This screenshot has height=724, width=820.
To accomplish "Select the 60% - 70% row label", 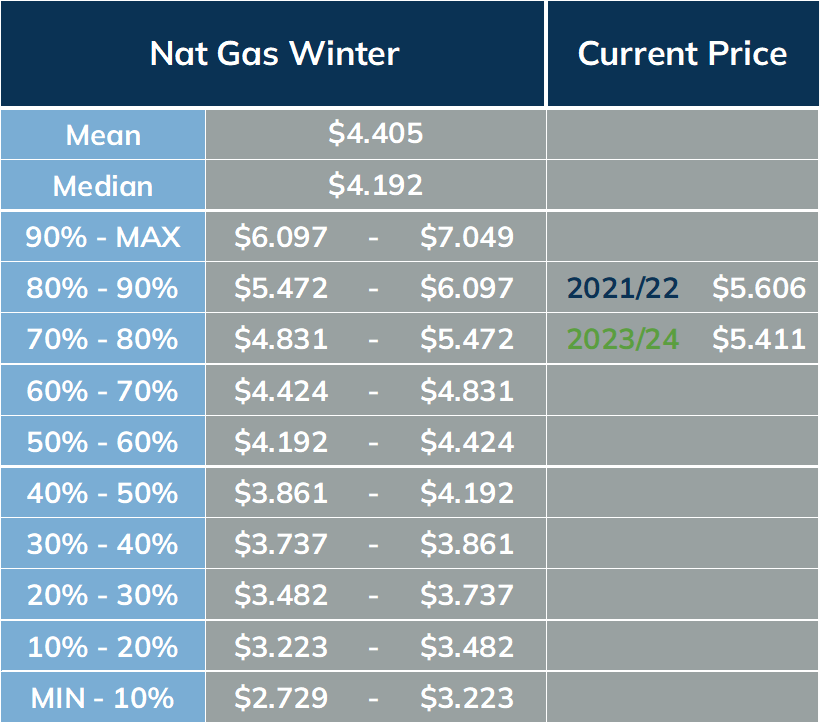I will tap(103, 391).
